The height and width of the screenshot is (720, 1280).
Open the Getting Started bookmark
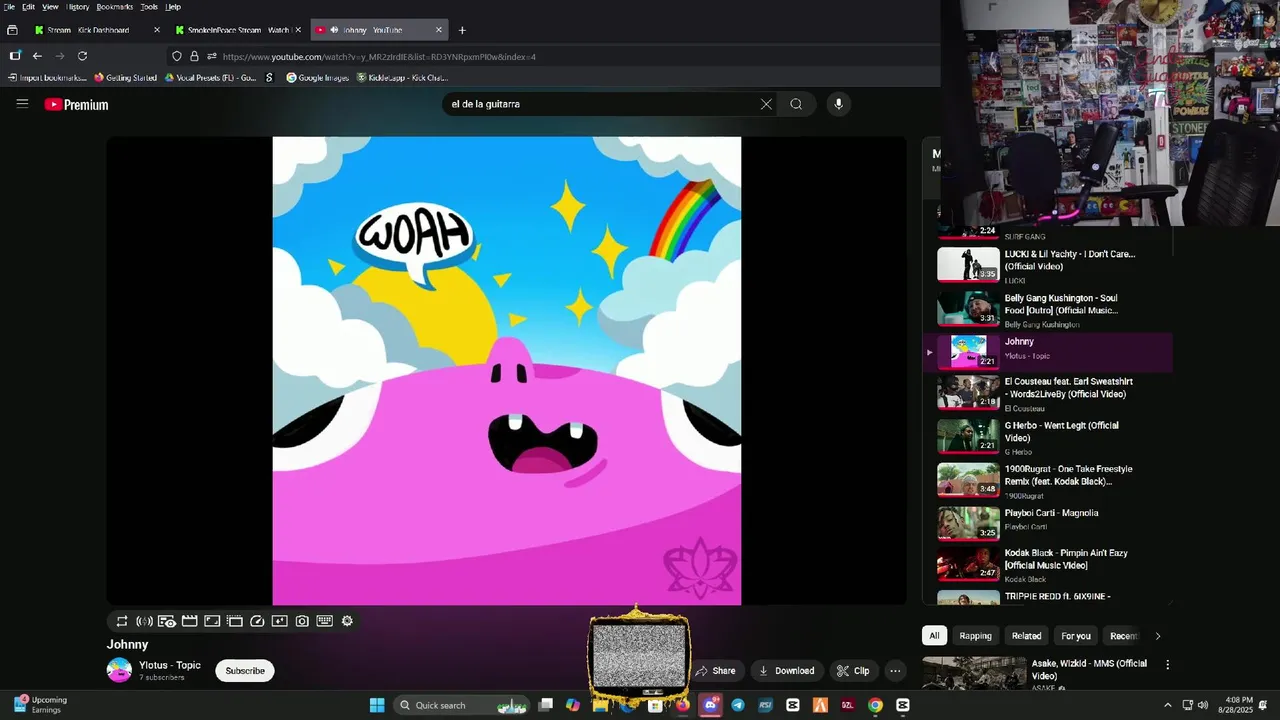125,78
